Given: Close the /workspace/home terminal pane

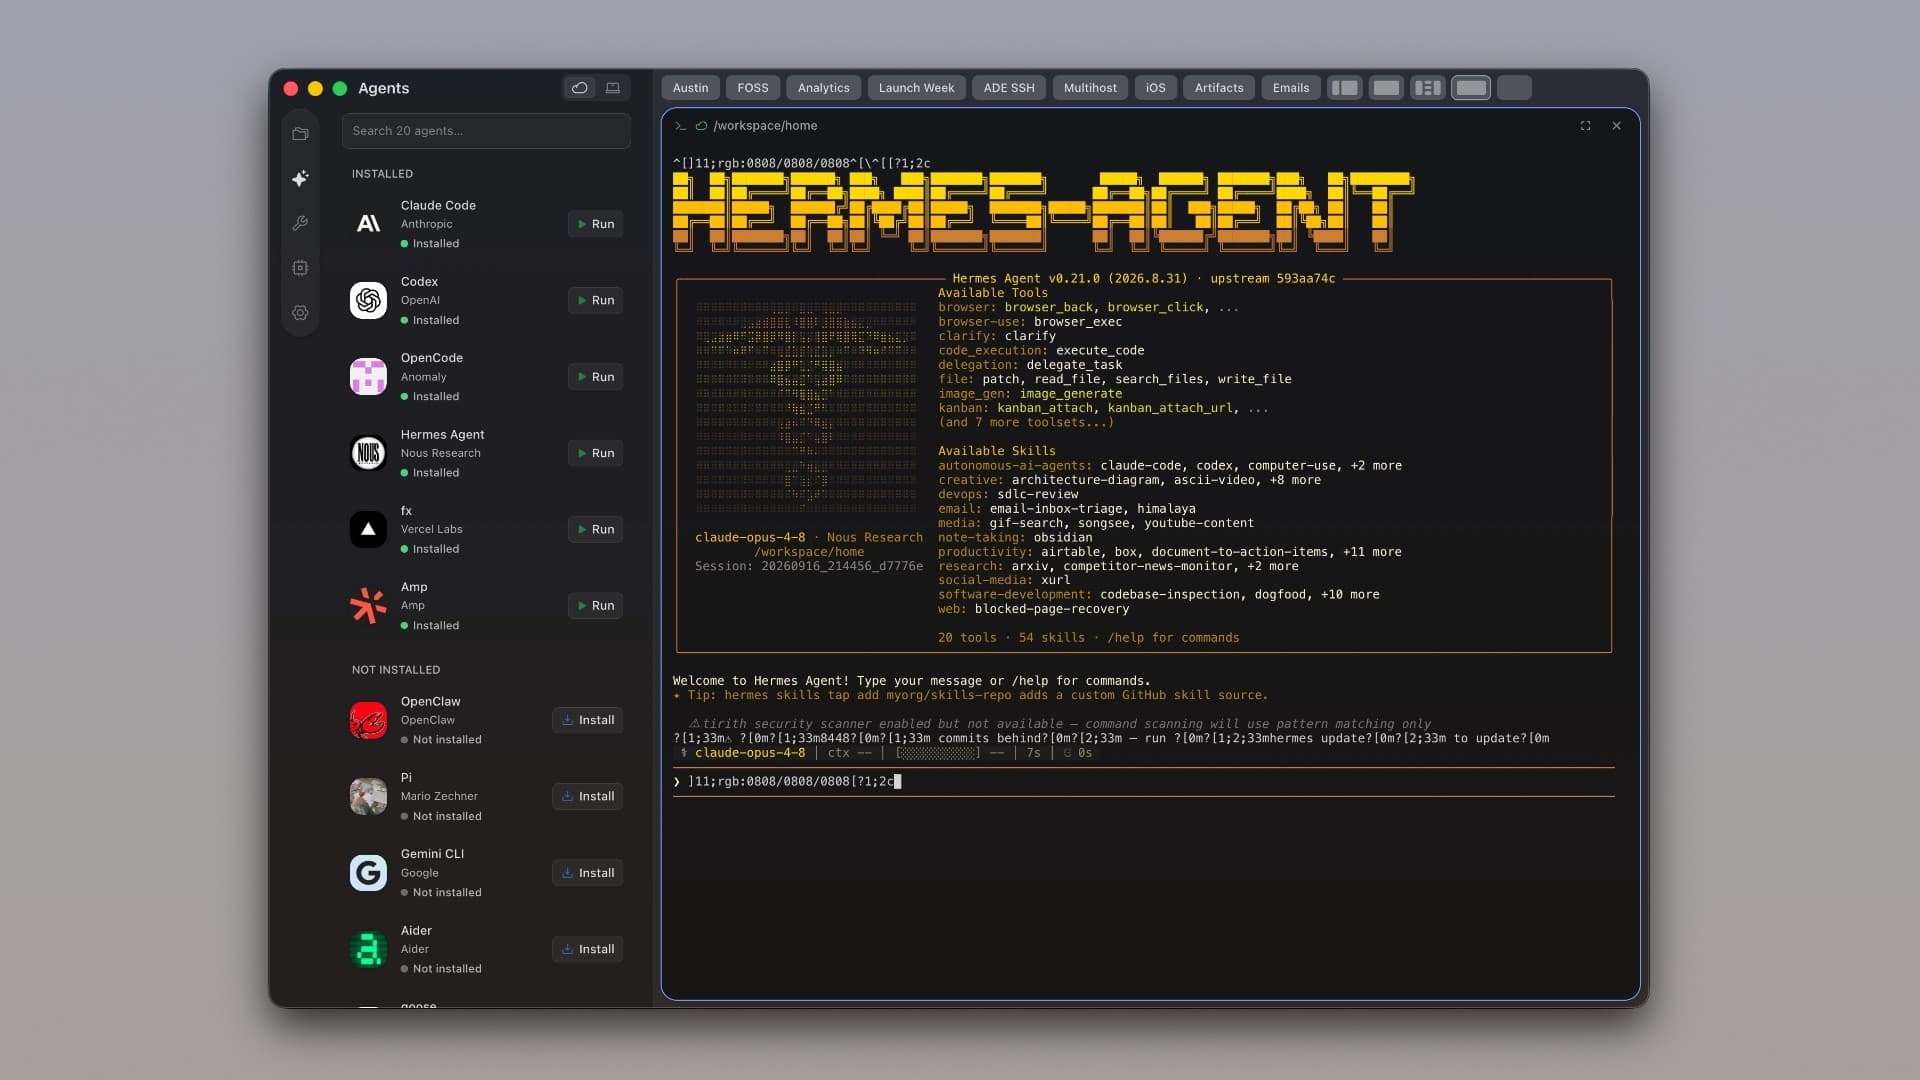Looking at the screenshot, I should click(x=1616, y=126).
